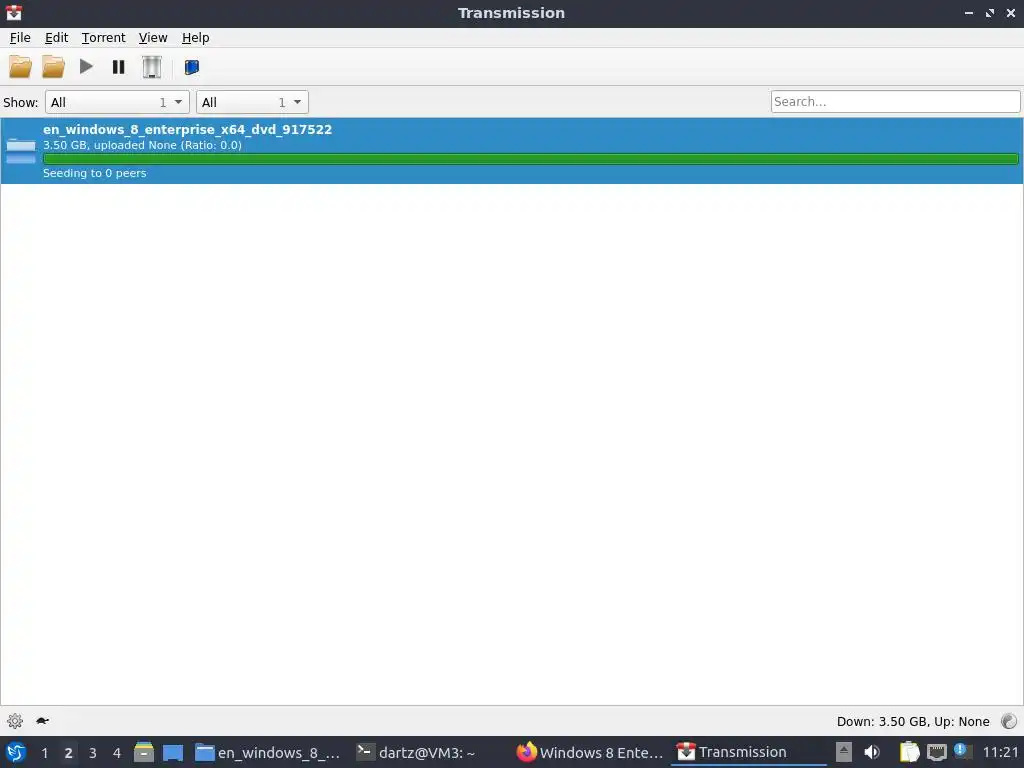Open the taskbar start menu icon
Image resolution: width=1024 pixels, height=768 pixels.
[x=16, y=752]
